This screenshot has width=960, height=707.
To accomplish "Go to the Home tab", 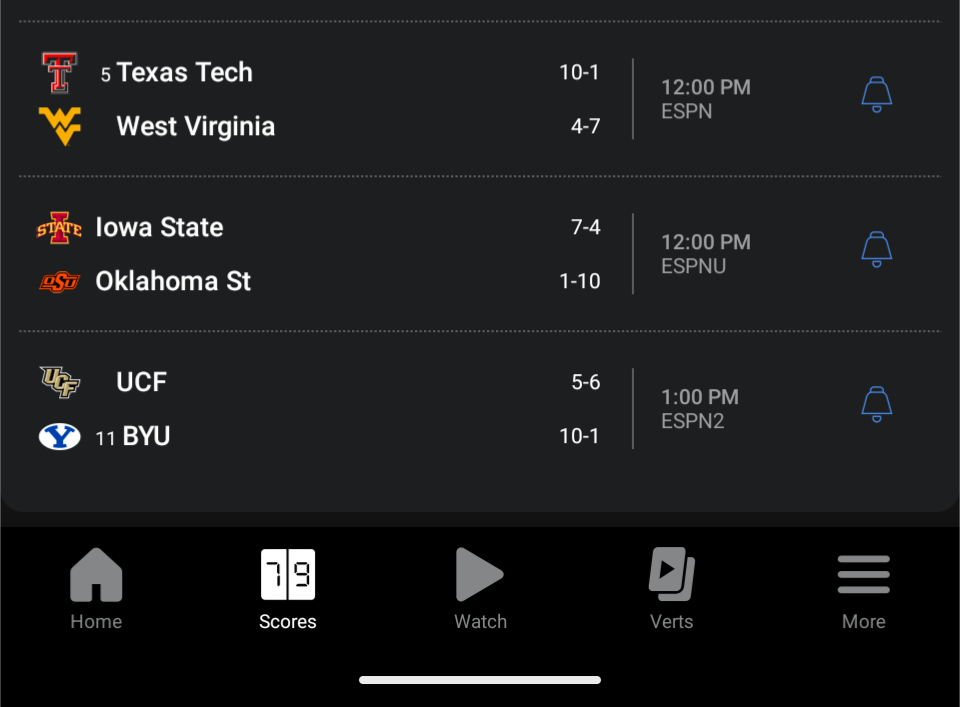I will click(x=96, y=589).
